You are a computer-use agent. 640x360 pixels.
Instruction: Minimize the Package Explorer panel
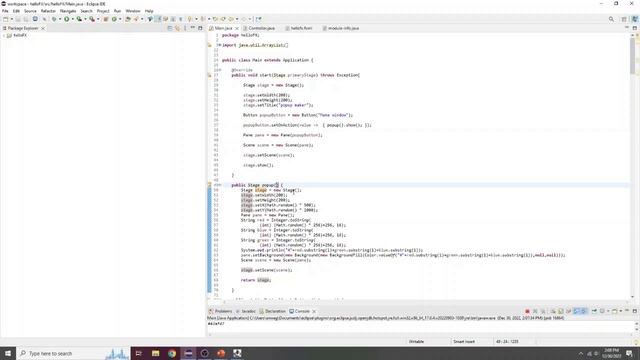coord(193,28)
